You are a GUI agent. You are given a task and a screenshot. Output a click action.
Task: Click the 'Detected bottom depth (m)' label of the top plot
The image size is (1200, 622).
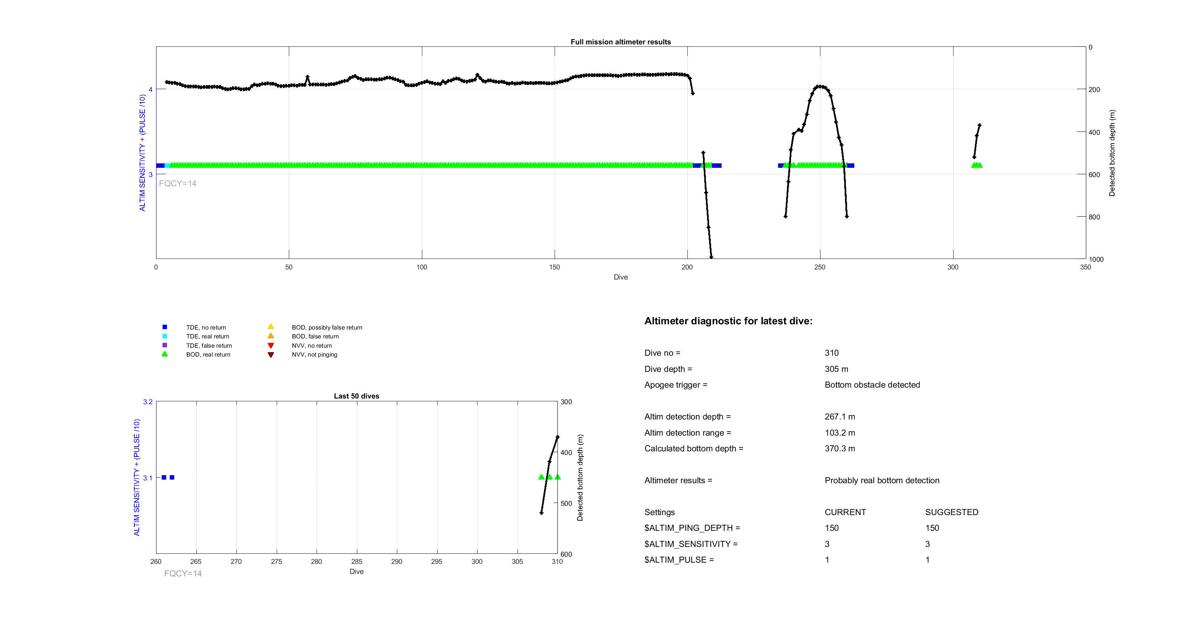click(x=1111, y=153)
